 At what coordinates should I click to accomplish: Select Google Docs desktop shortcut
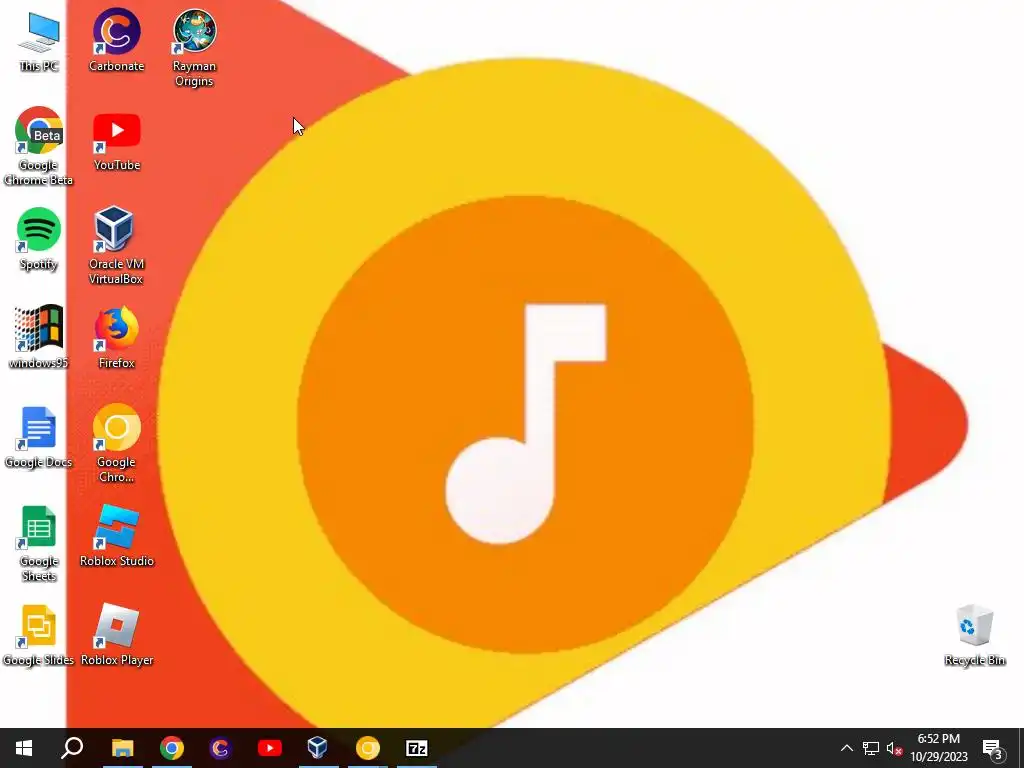tap(39, 438)
